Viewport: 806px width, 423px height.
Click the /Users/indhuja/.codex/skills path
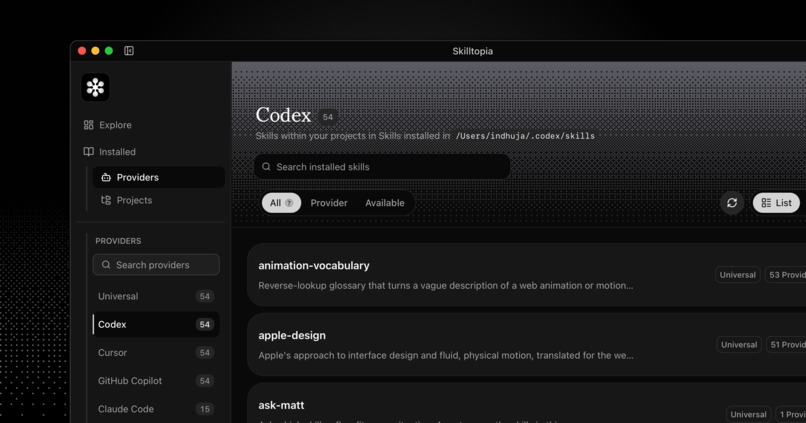click(x=525, y=136)
